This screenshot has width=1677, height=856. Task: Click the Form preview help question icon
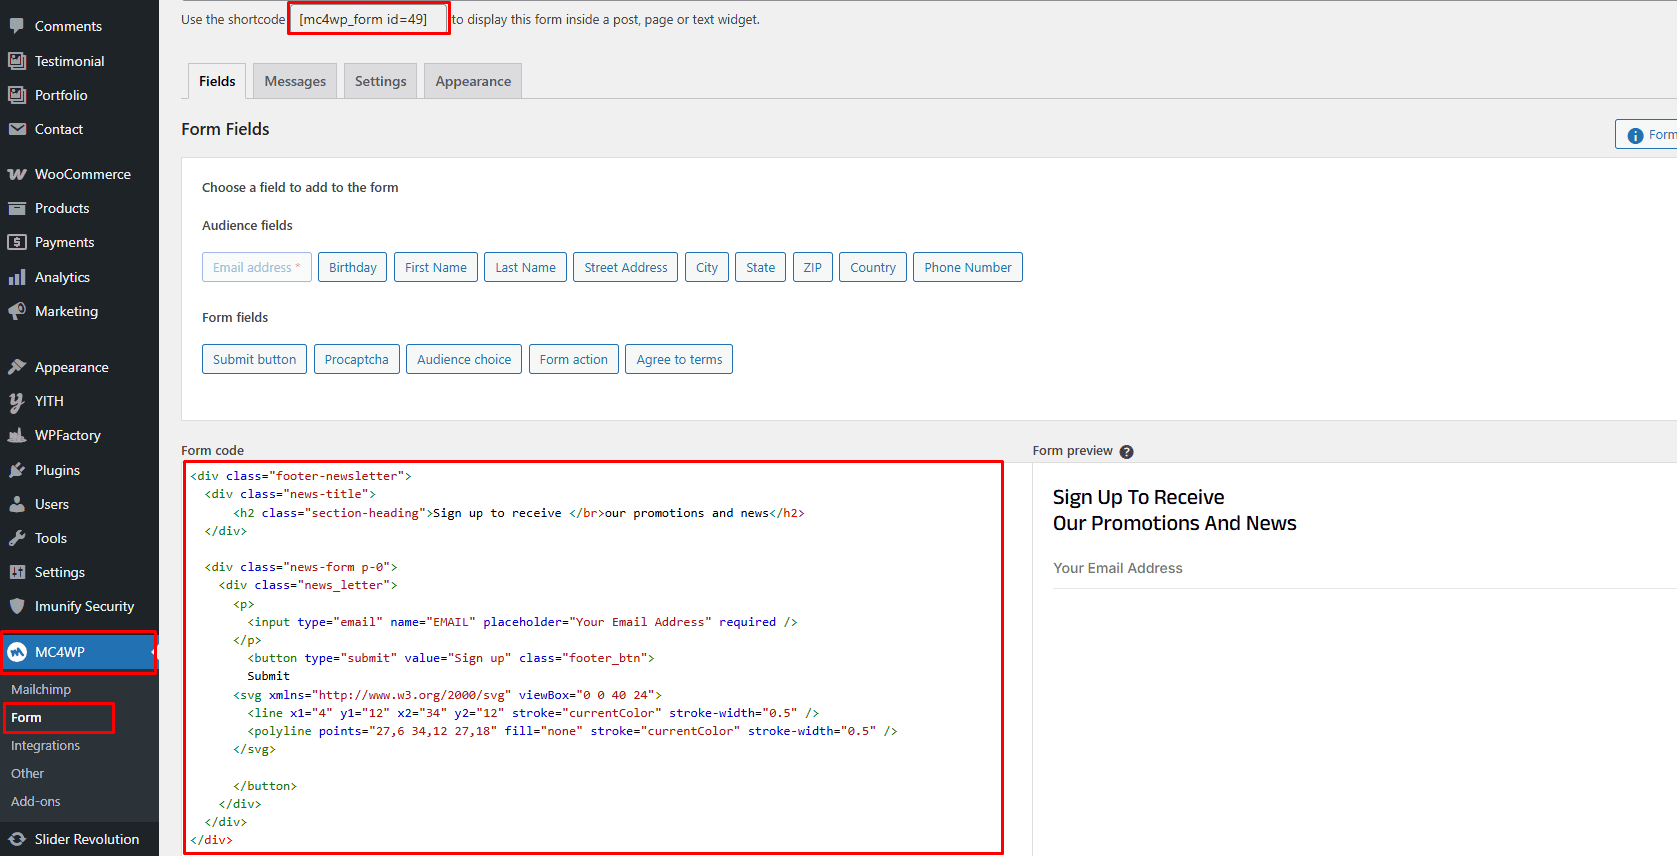(1127, 452)
